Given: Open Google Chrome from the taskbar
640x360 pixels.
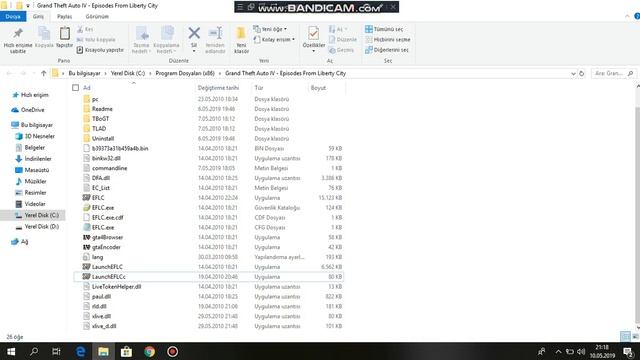Looking at the screenshot, I should click(x=149, y=351).
